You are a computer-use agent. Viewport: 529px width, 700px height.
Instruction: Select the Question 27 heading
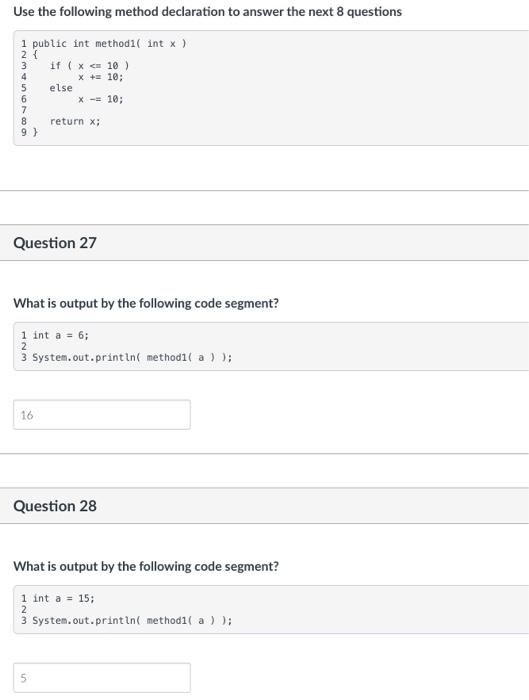coord(55,243)
